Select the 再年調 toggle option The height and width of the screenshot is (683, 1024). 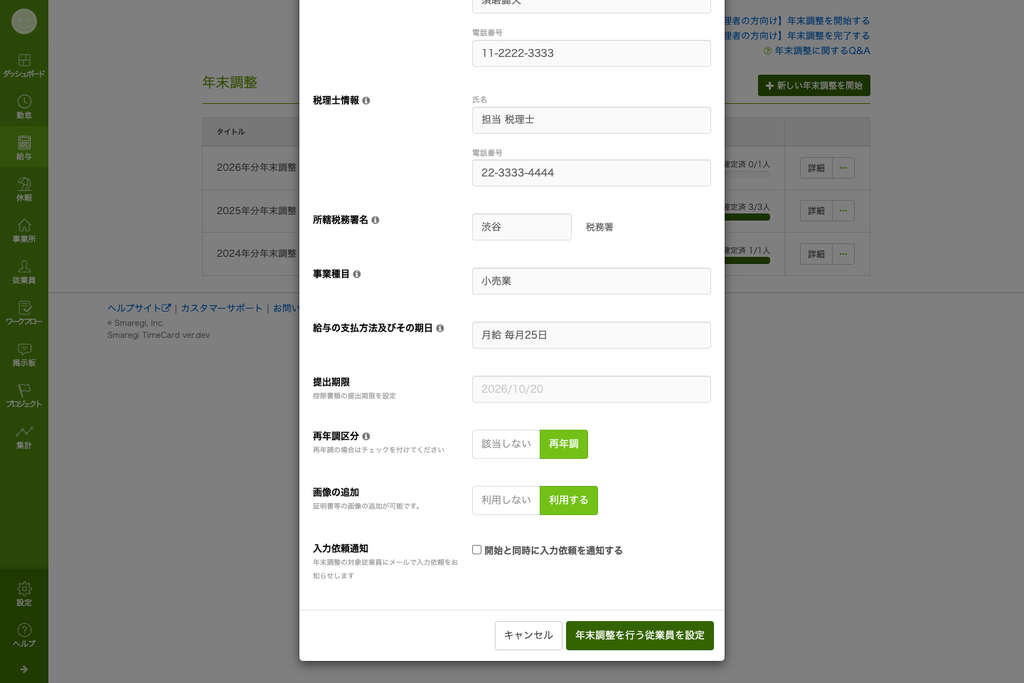(564, 444)
